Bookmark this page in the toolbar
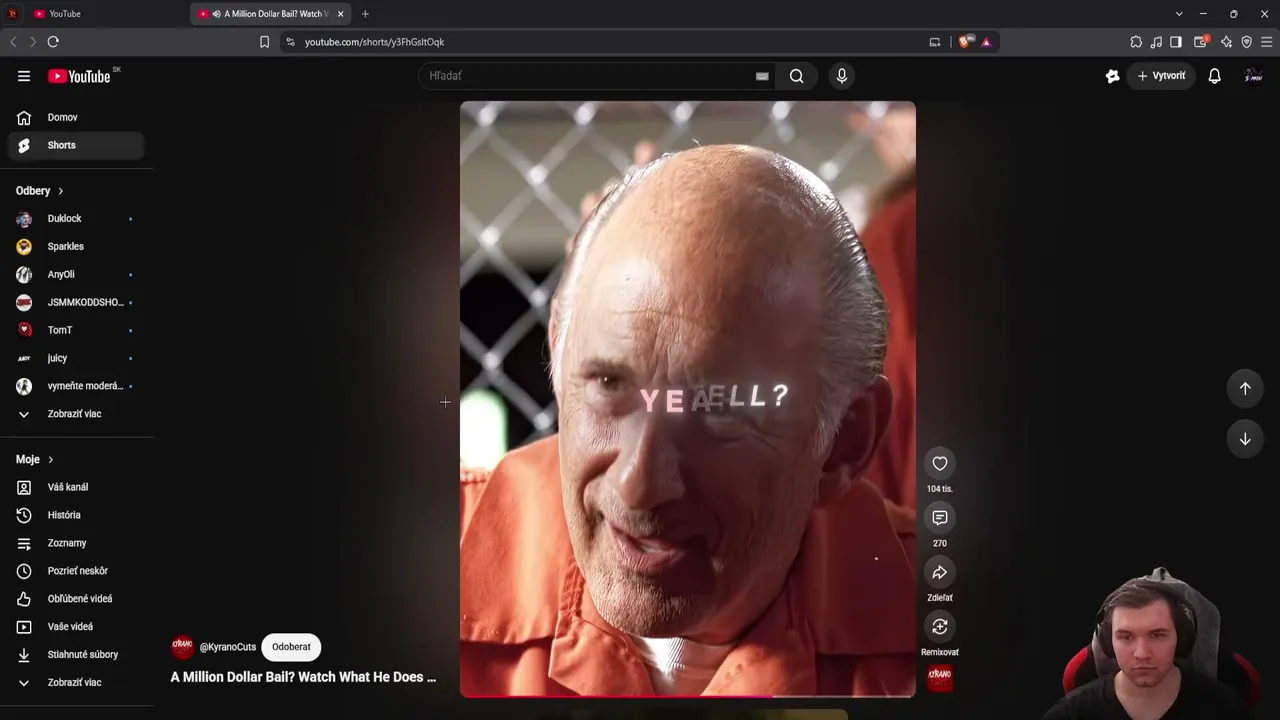This screenshot has height=720, width=1280. coord(264,42)
